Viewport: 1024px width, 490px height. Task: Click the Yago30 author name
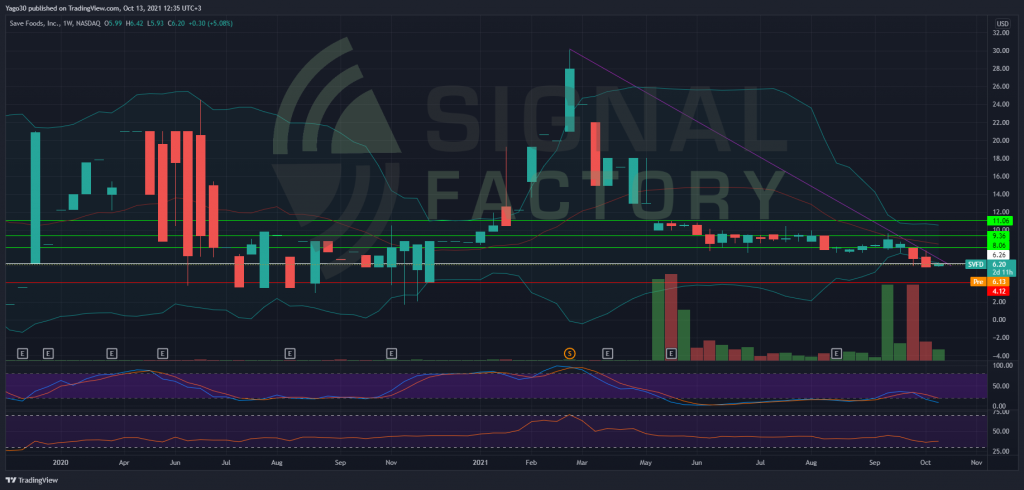click(x=16, y=8)
